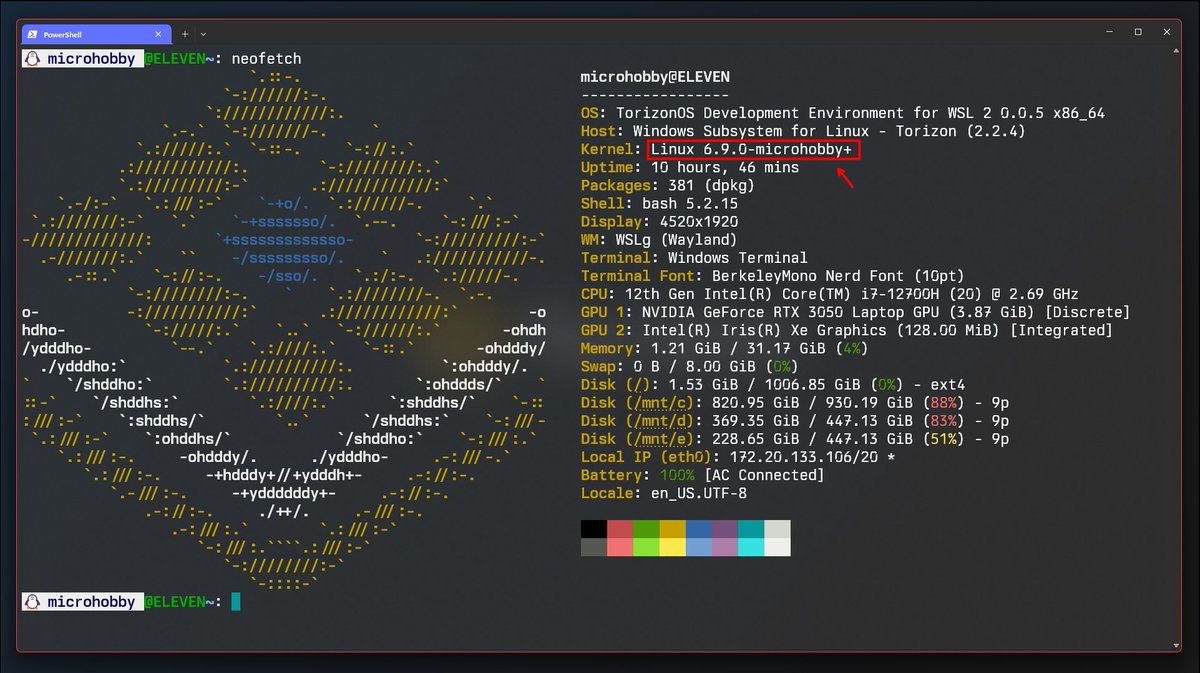The image size is (1200, 673).
Task: Click the lime green swatch in the bottom palette row
Action: click(x=646, y=547)
